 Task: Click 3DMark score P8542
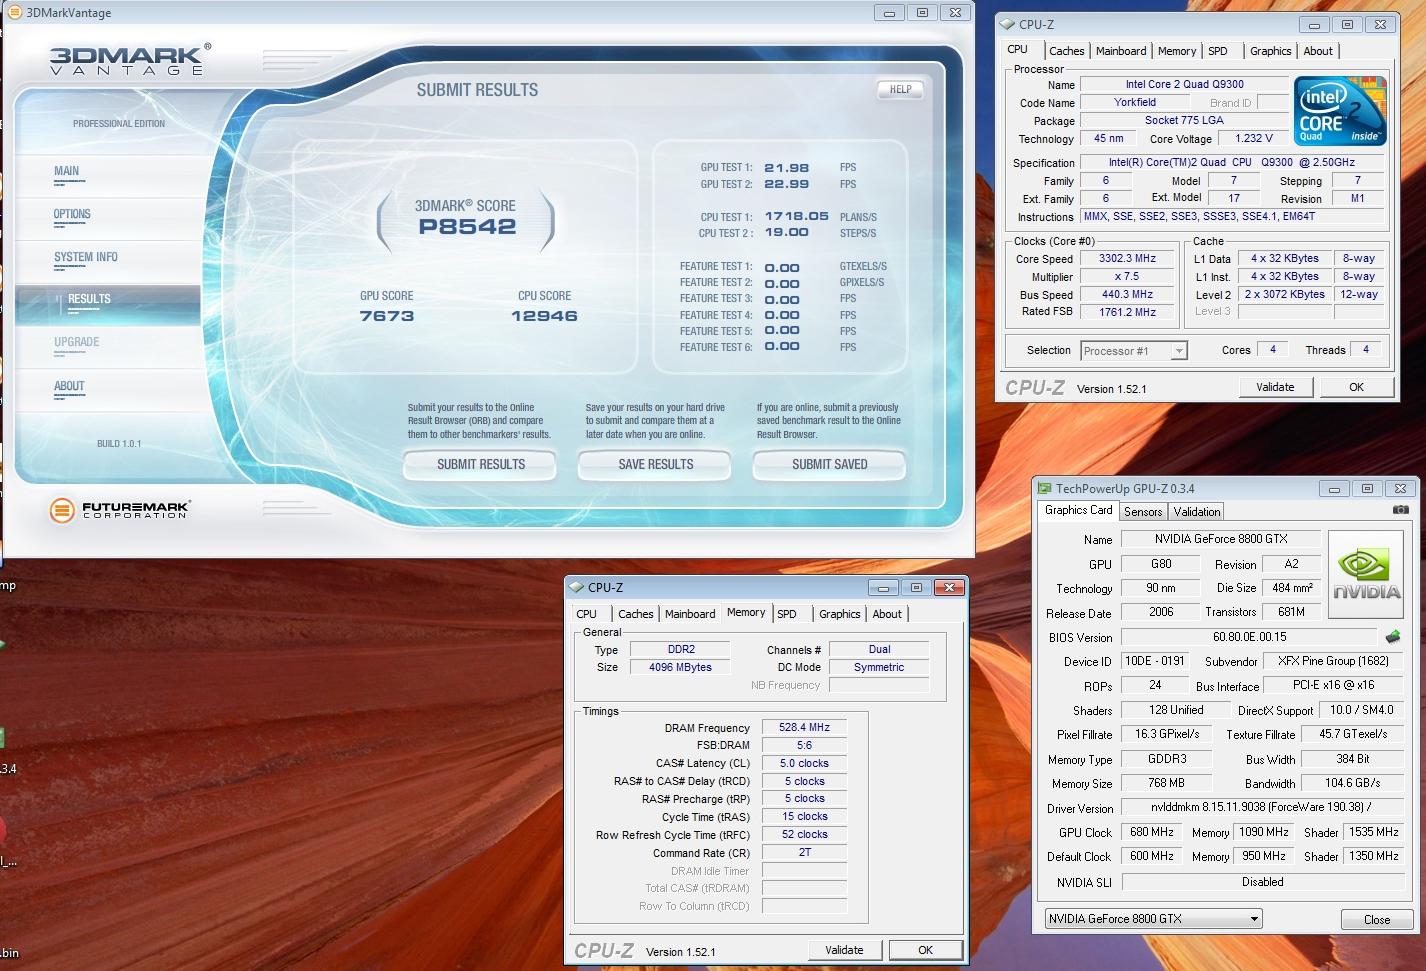coord(467,226)
